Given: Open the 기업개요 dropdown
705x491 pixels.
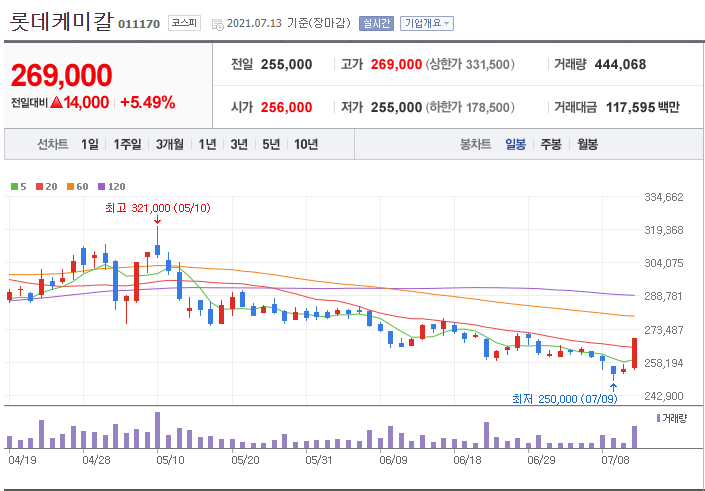Looking at the screenshot, I should tap(427, 24).
